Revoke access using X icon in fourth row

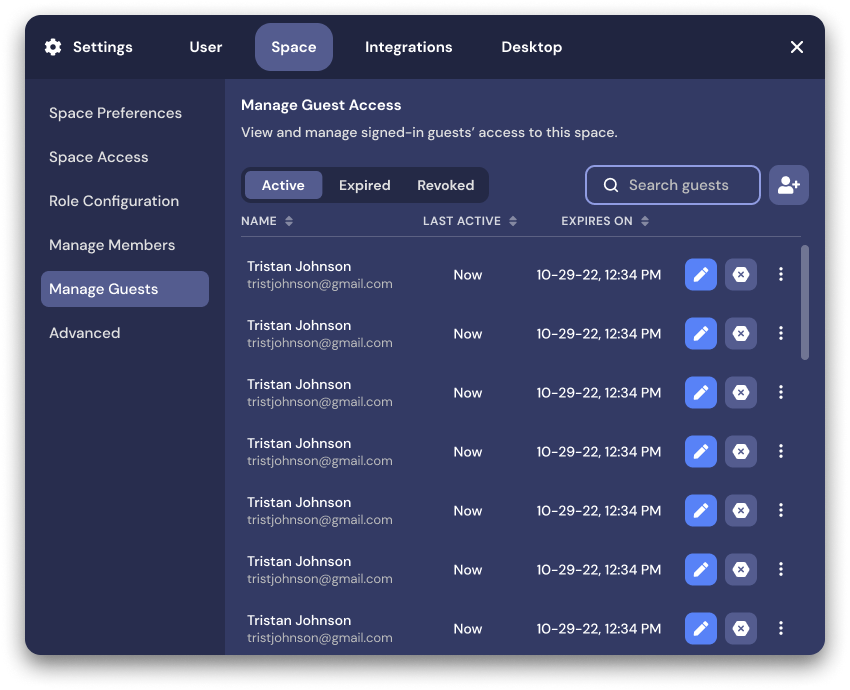[741, 452]
